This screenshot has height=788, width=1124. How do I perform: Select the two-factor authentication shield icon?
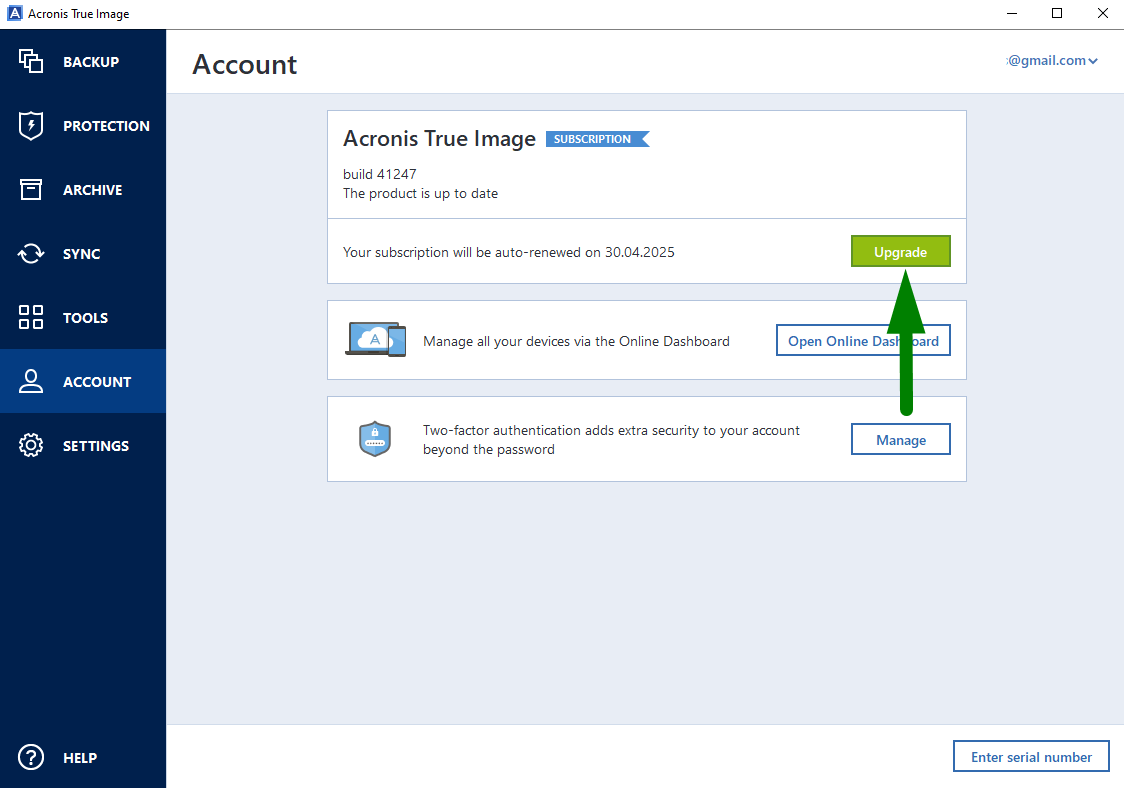[x=375, y=438]
